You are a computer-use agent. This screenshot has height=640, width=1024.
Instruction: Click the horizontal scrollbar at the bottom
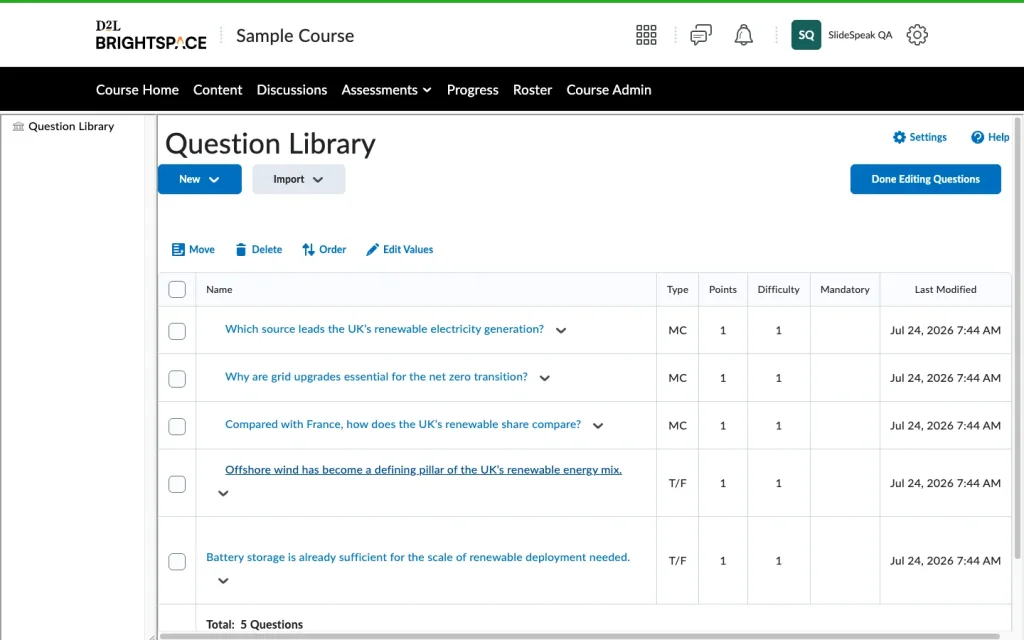(580, 635)
